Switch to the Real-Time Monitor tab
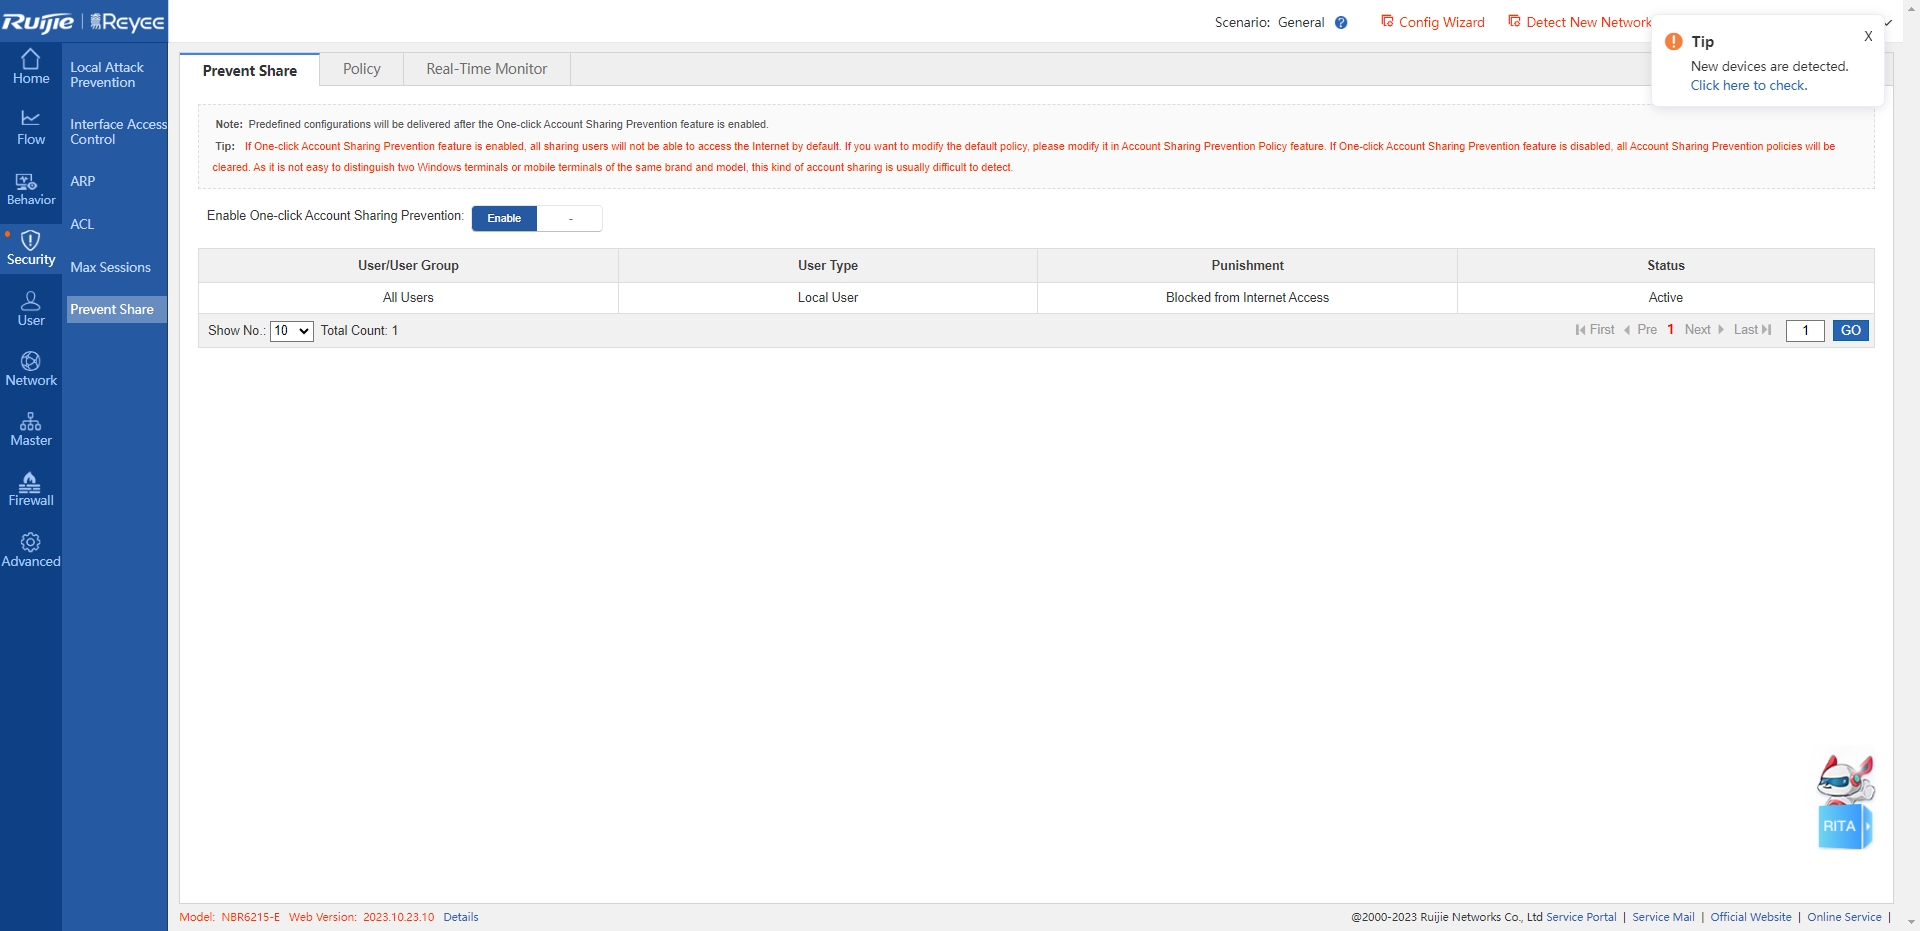 [x=486, y=69]
